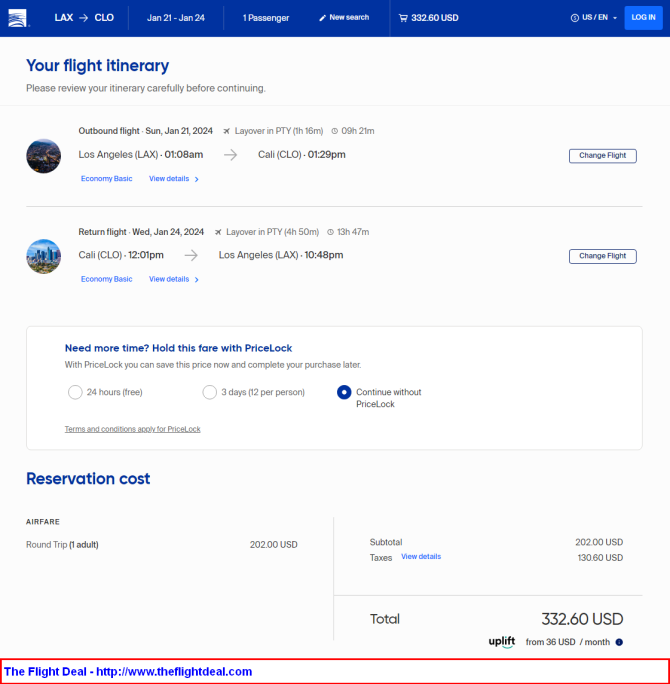
Task: Click the Subtotal 202.00 USD amount
Action: coord(599,542)
